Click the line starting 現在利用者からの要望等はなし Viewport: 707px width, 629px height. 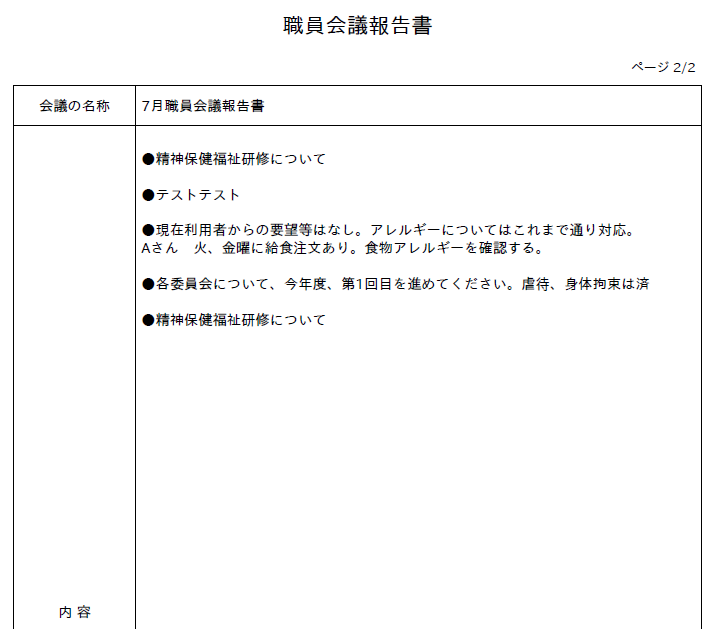point(388,230)
